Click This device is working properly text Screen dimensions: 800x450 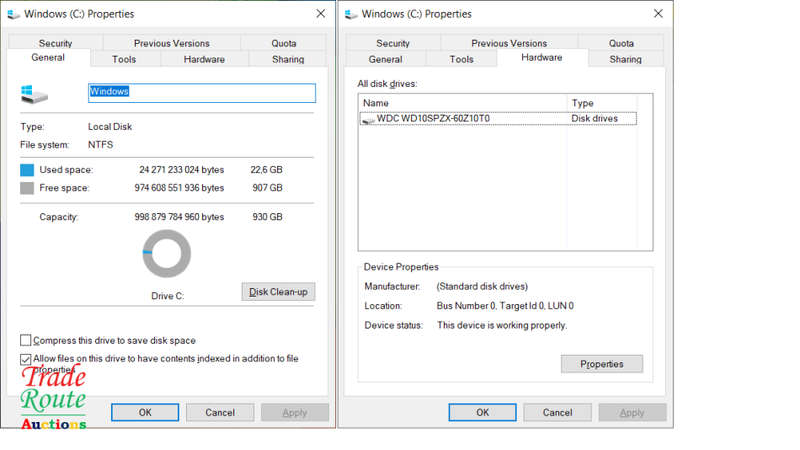pos(502,326)
